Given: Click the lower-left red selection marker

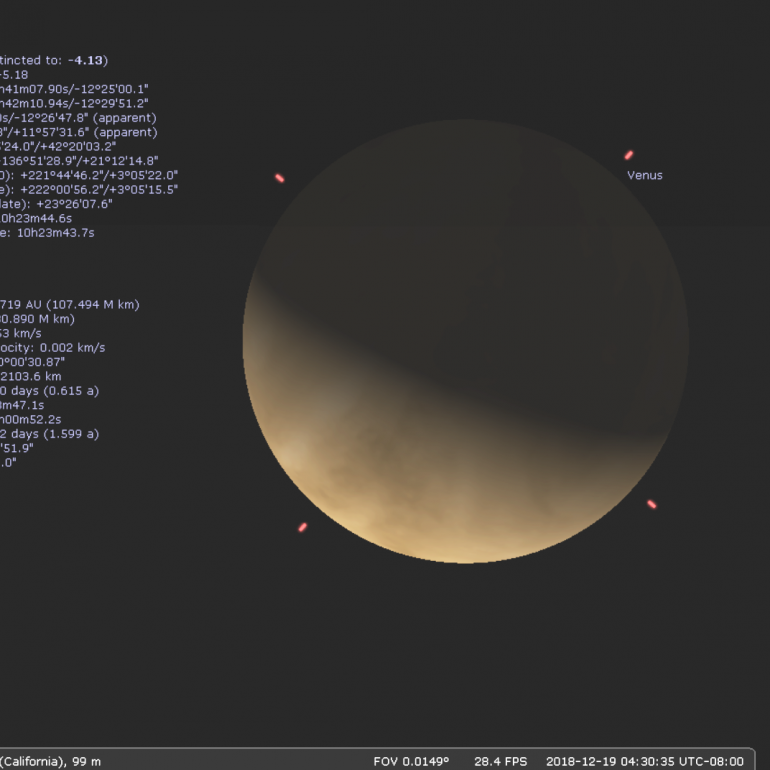Looking at the screenshot, I should pyautogui.click(x=302, y=527).
